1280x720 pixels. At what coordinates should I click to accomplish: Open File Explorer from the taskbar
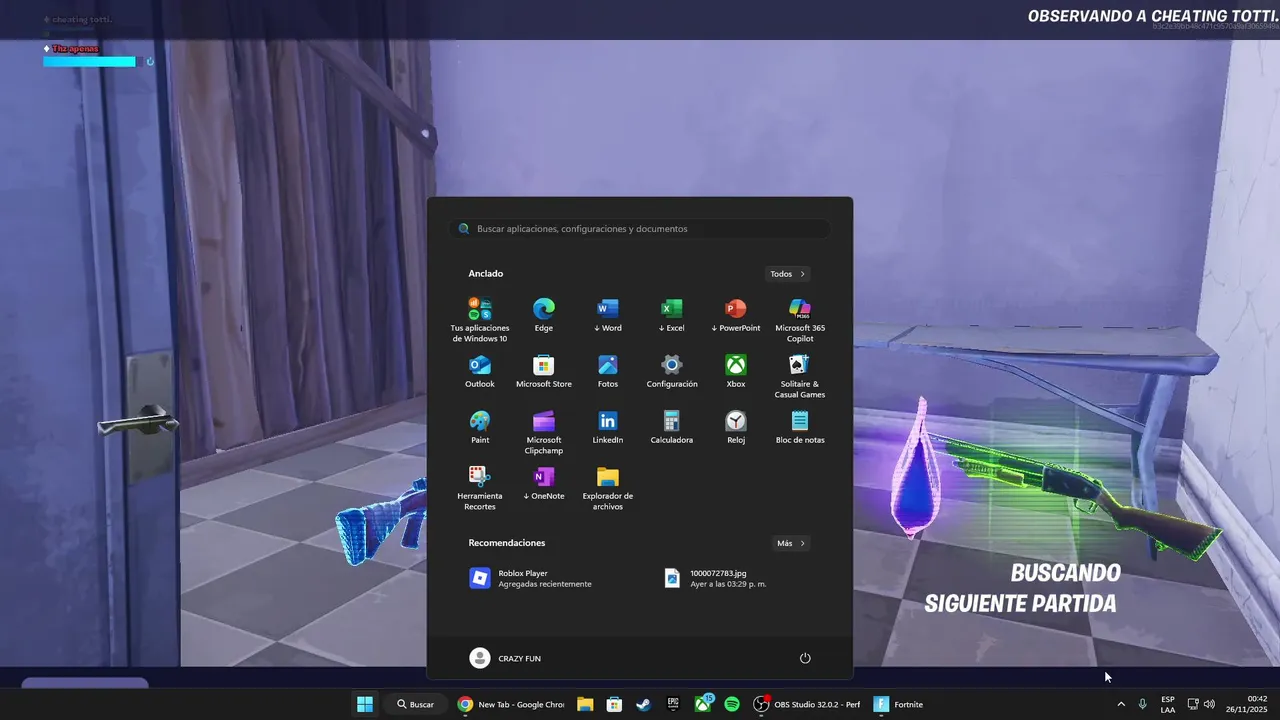(585, 704)
